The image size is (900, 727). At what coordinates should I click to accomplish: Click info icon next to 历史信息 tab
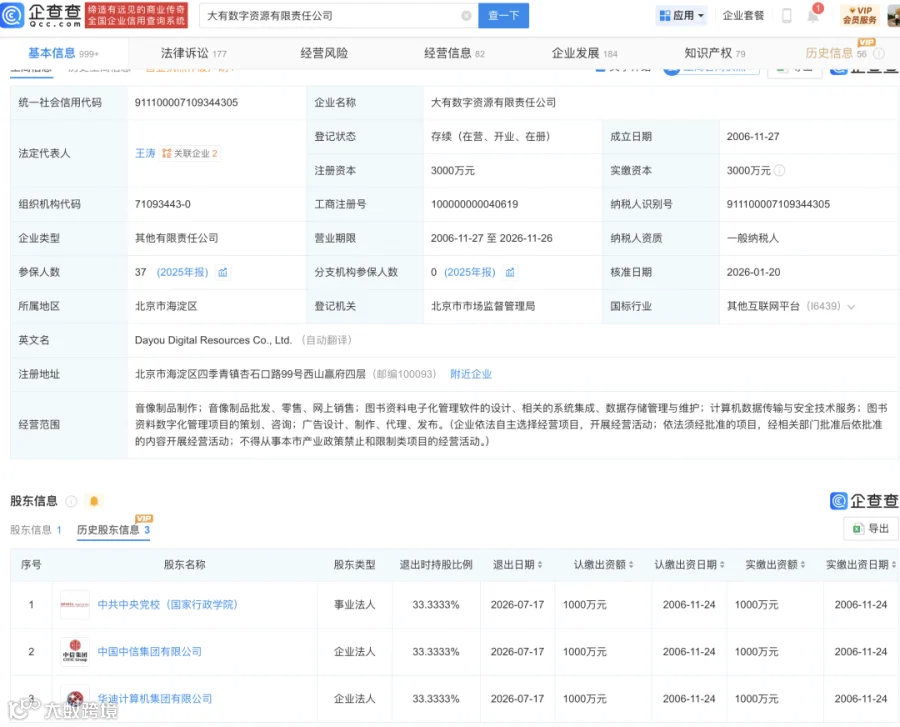point(879,53)
